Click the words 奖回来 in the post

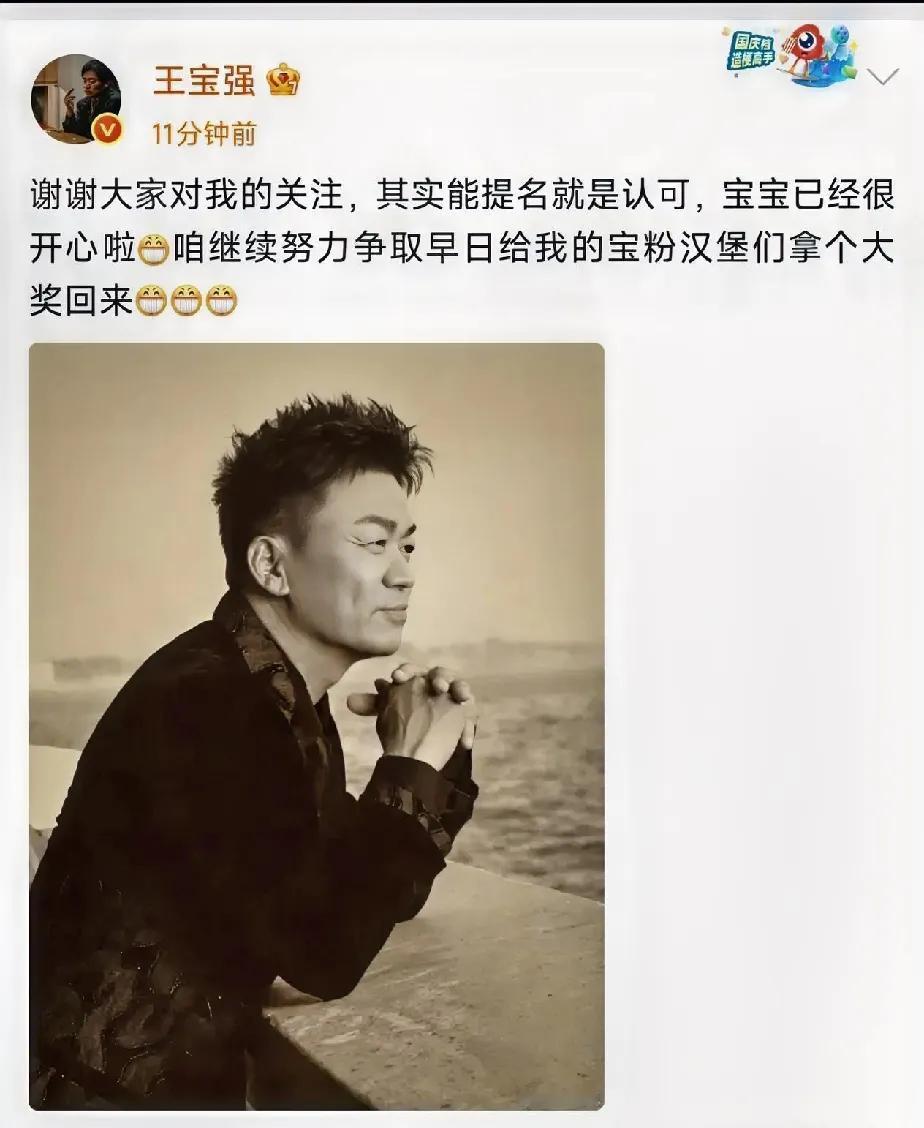click(81, 301)
